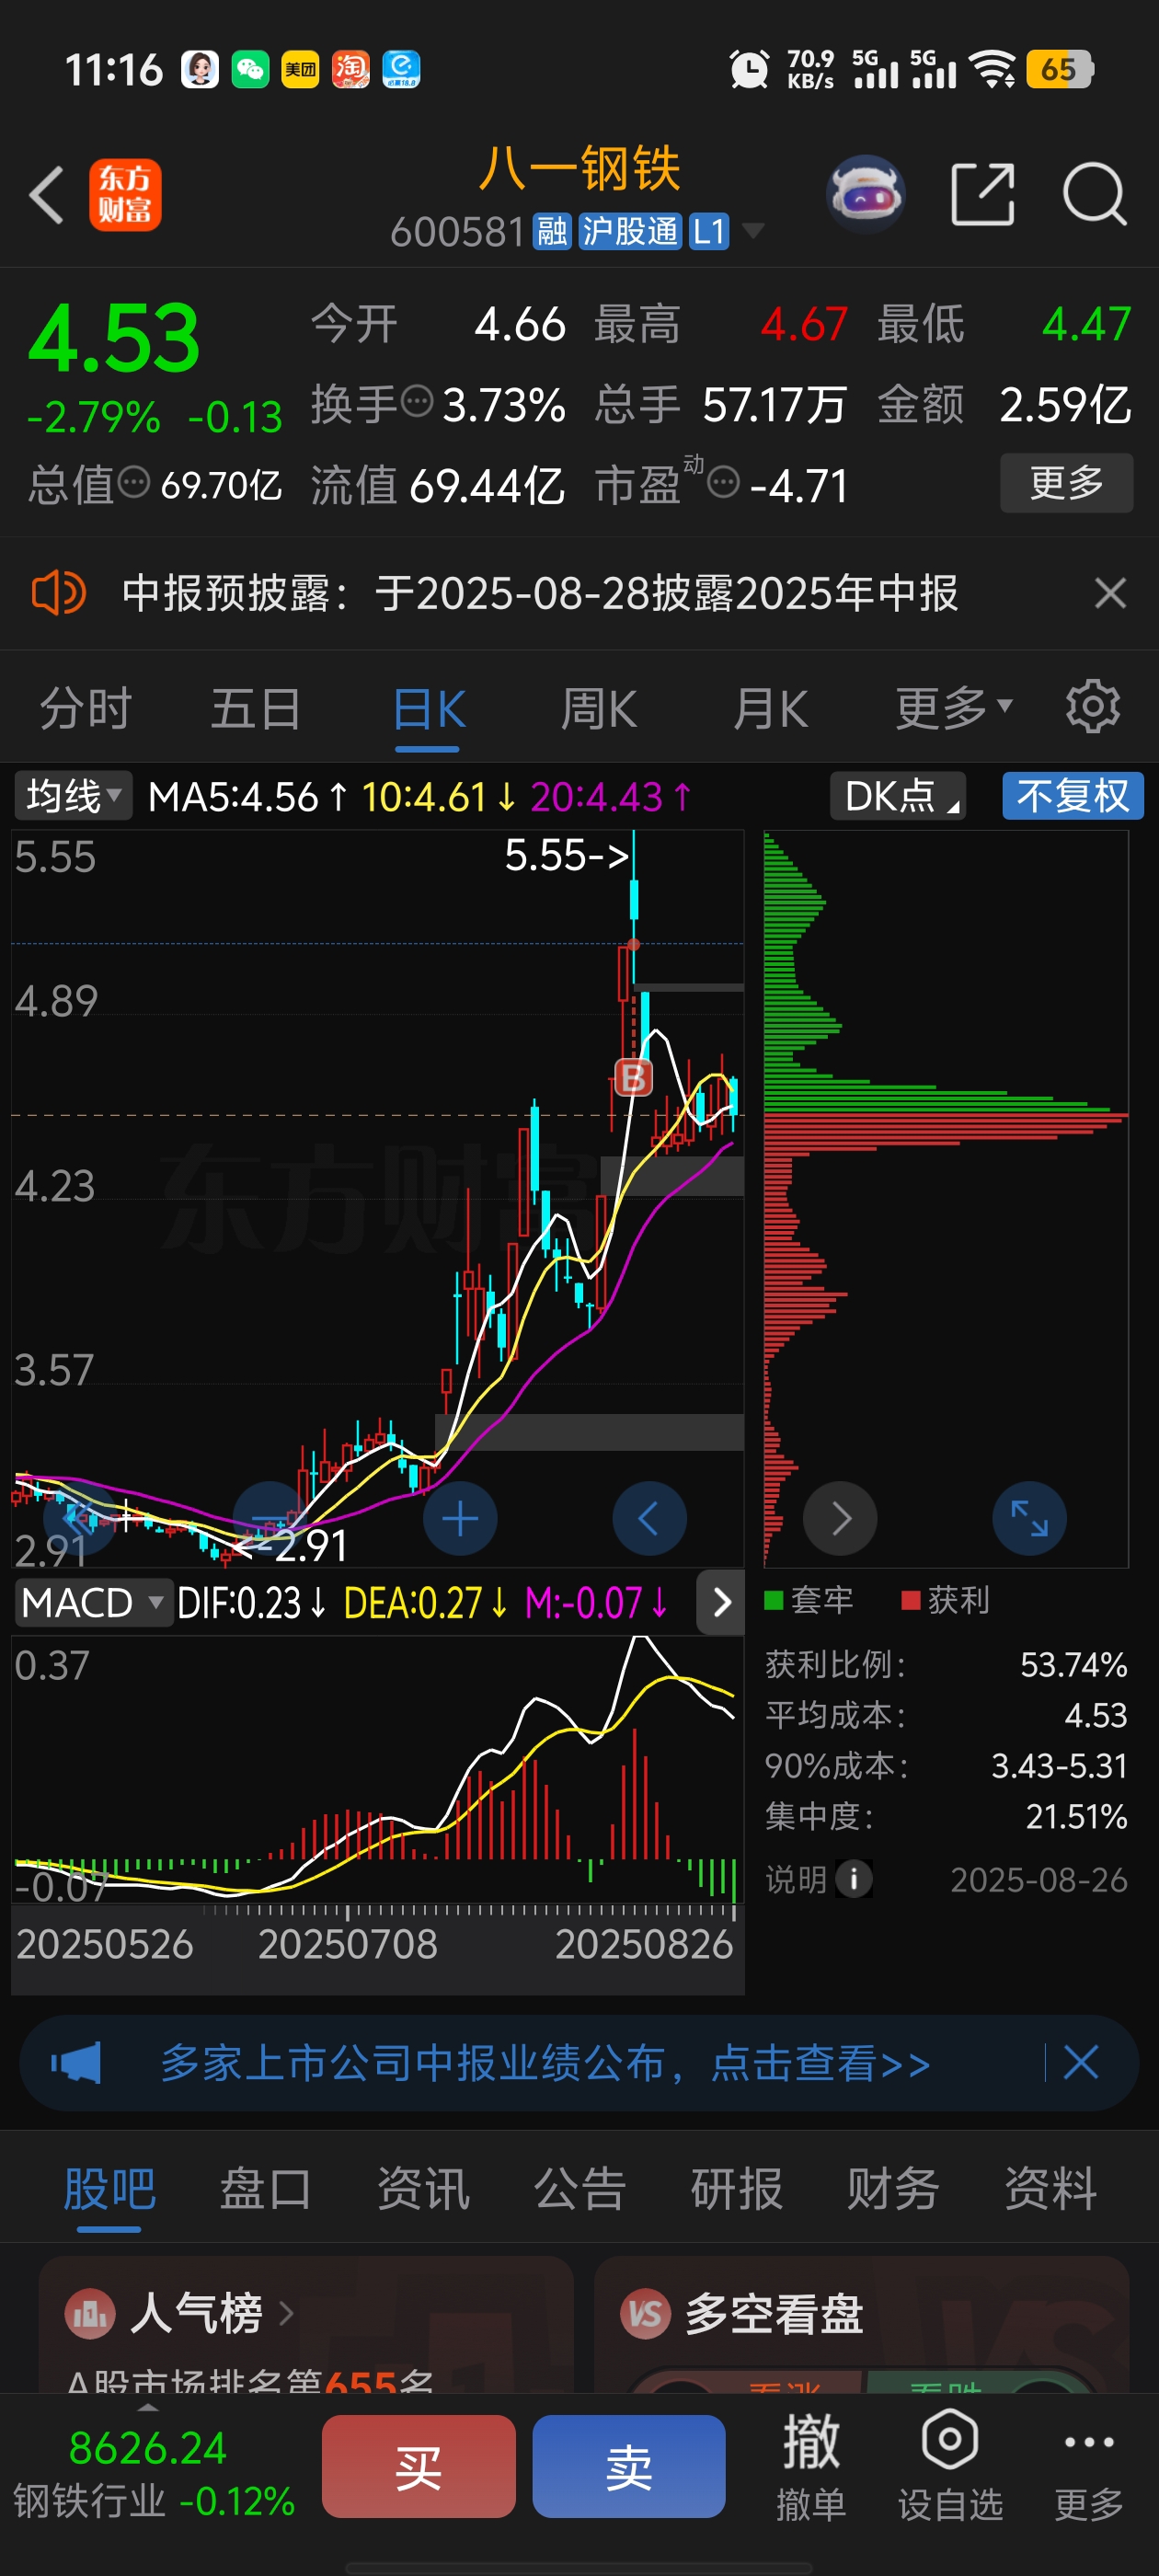
Task: Tap the 人气榜 icon
Action: 90,2313
